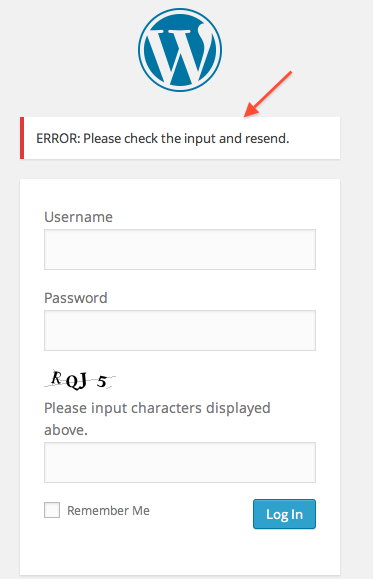Click the 'Please input characters displayed above' text
Viewport: 373px width, 579px height.
point(157,419)
